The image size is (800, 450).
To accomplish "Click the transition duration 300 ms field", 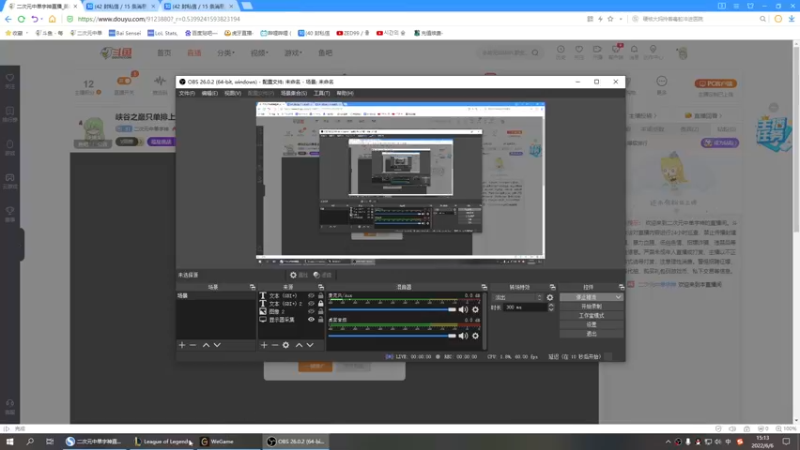I will coord(524,308).
